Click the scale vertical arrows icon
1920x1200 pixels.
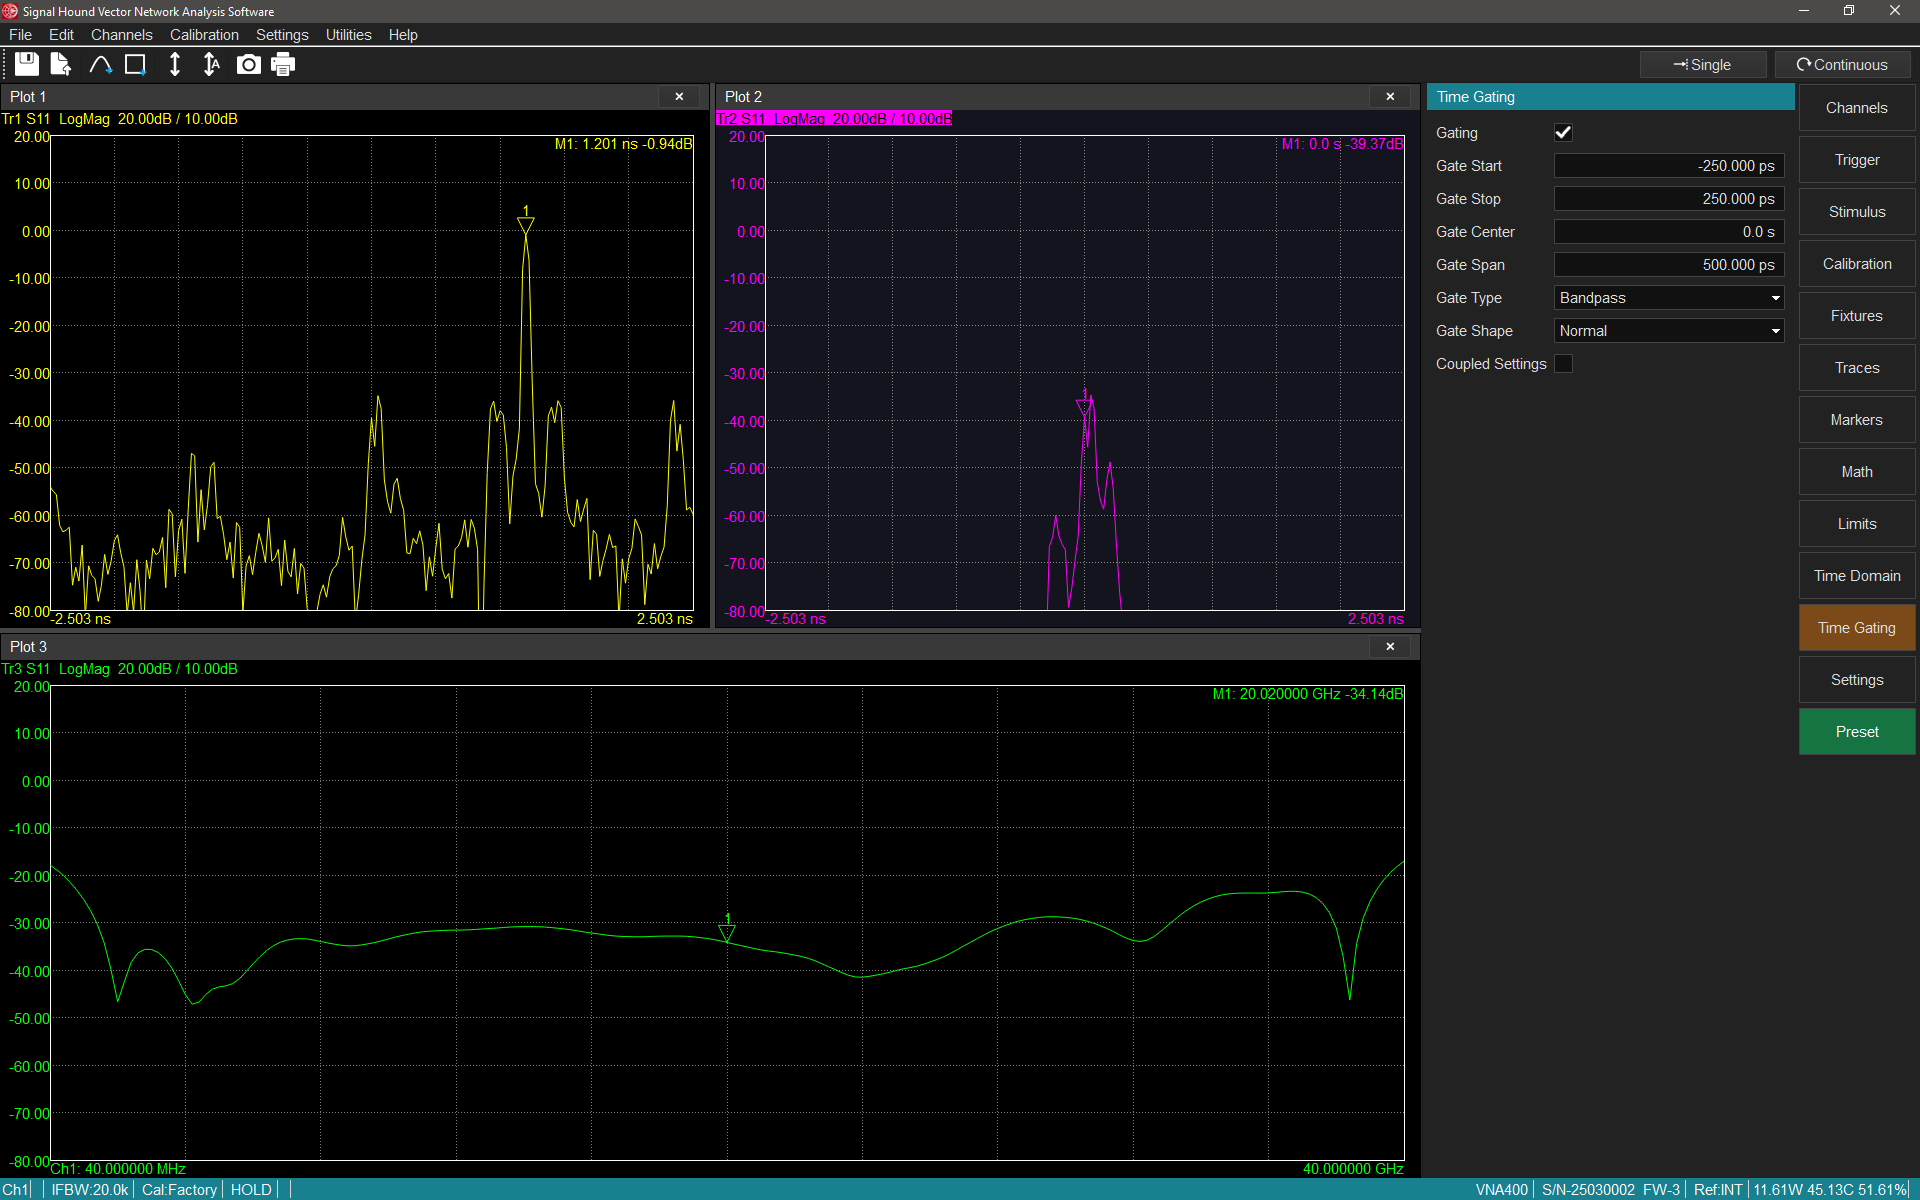[174, 65]
